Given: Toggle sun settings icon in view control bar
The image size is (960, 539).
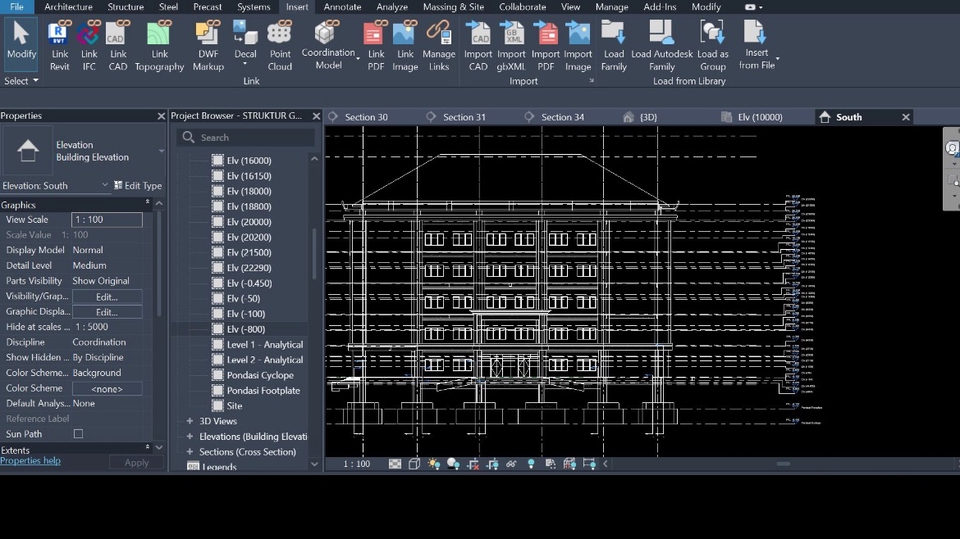Looking at the screenshot, I should (x=433, y=464).
